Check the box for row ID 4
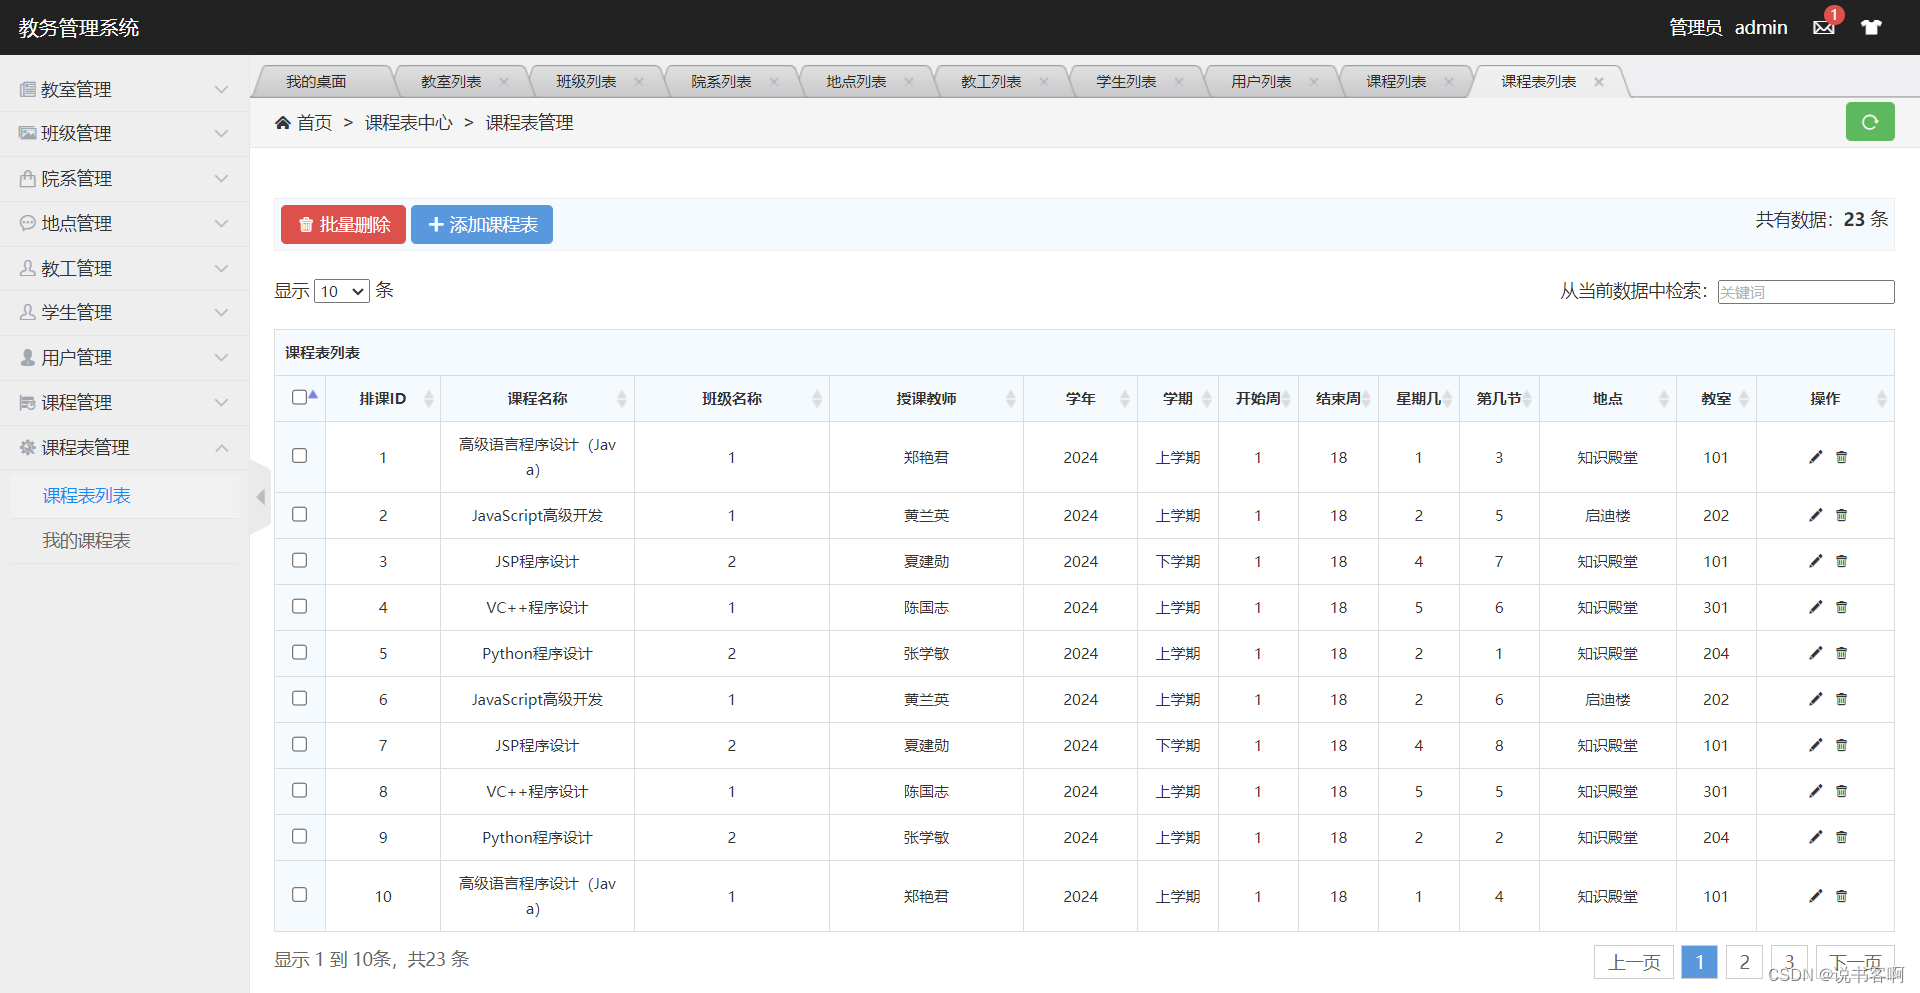This screenshot has height=993, width=1920. (x=299, y=606)
